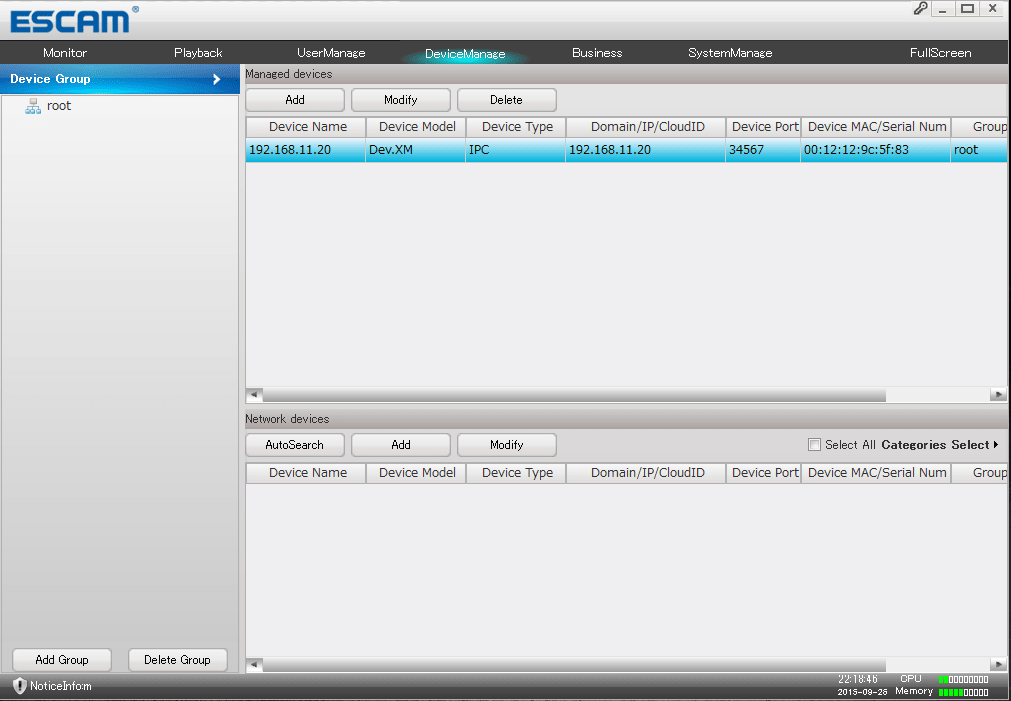This screenshot has height=701, width=1011.
Task: Delete the selected managed device
Action: (x=506, y=100)
